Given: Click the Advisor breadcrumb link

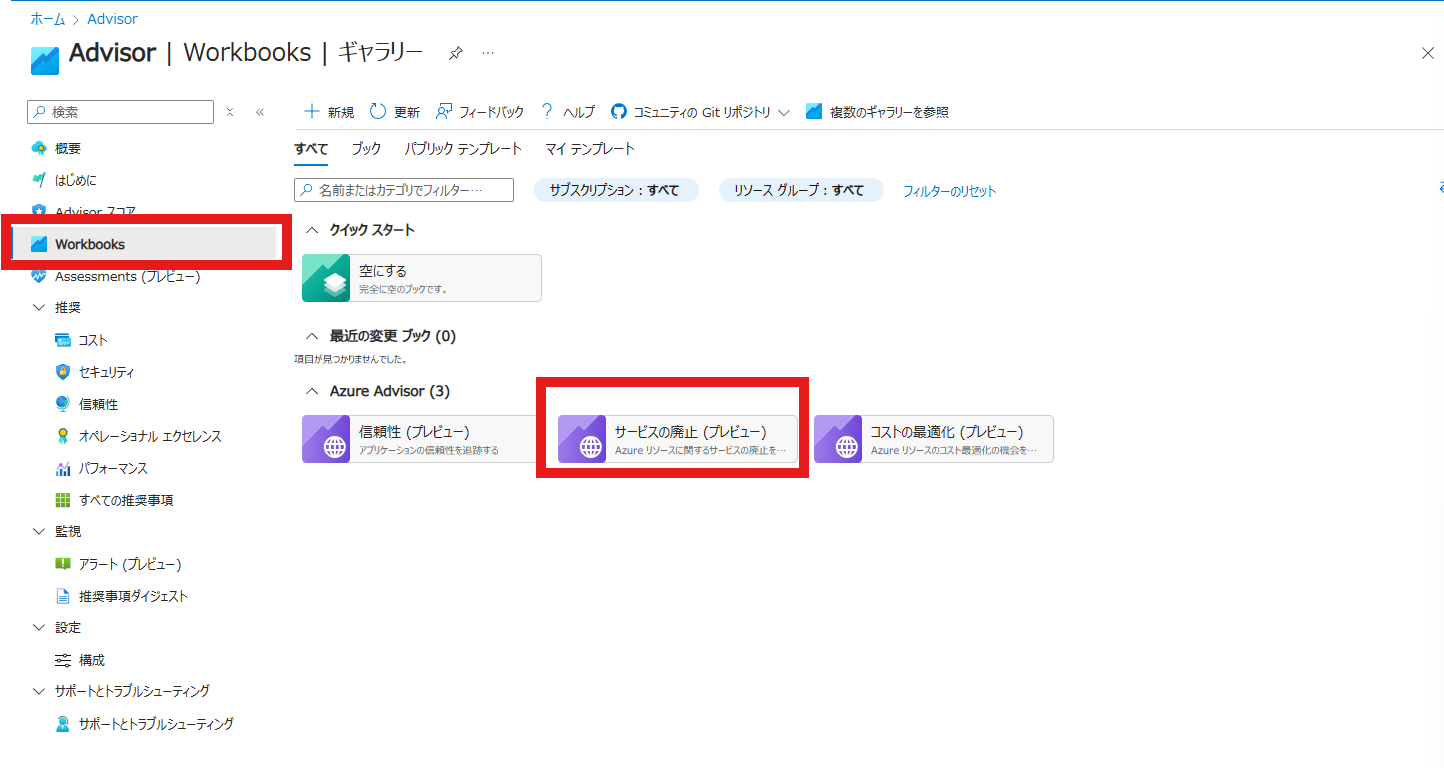Looking at the screenshot, I should coord(113,19).
